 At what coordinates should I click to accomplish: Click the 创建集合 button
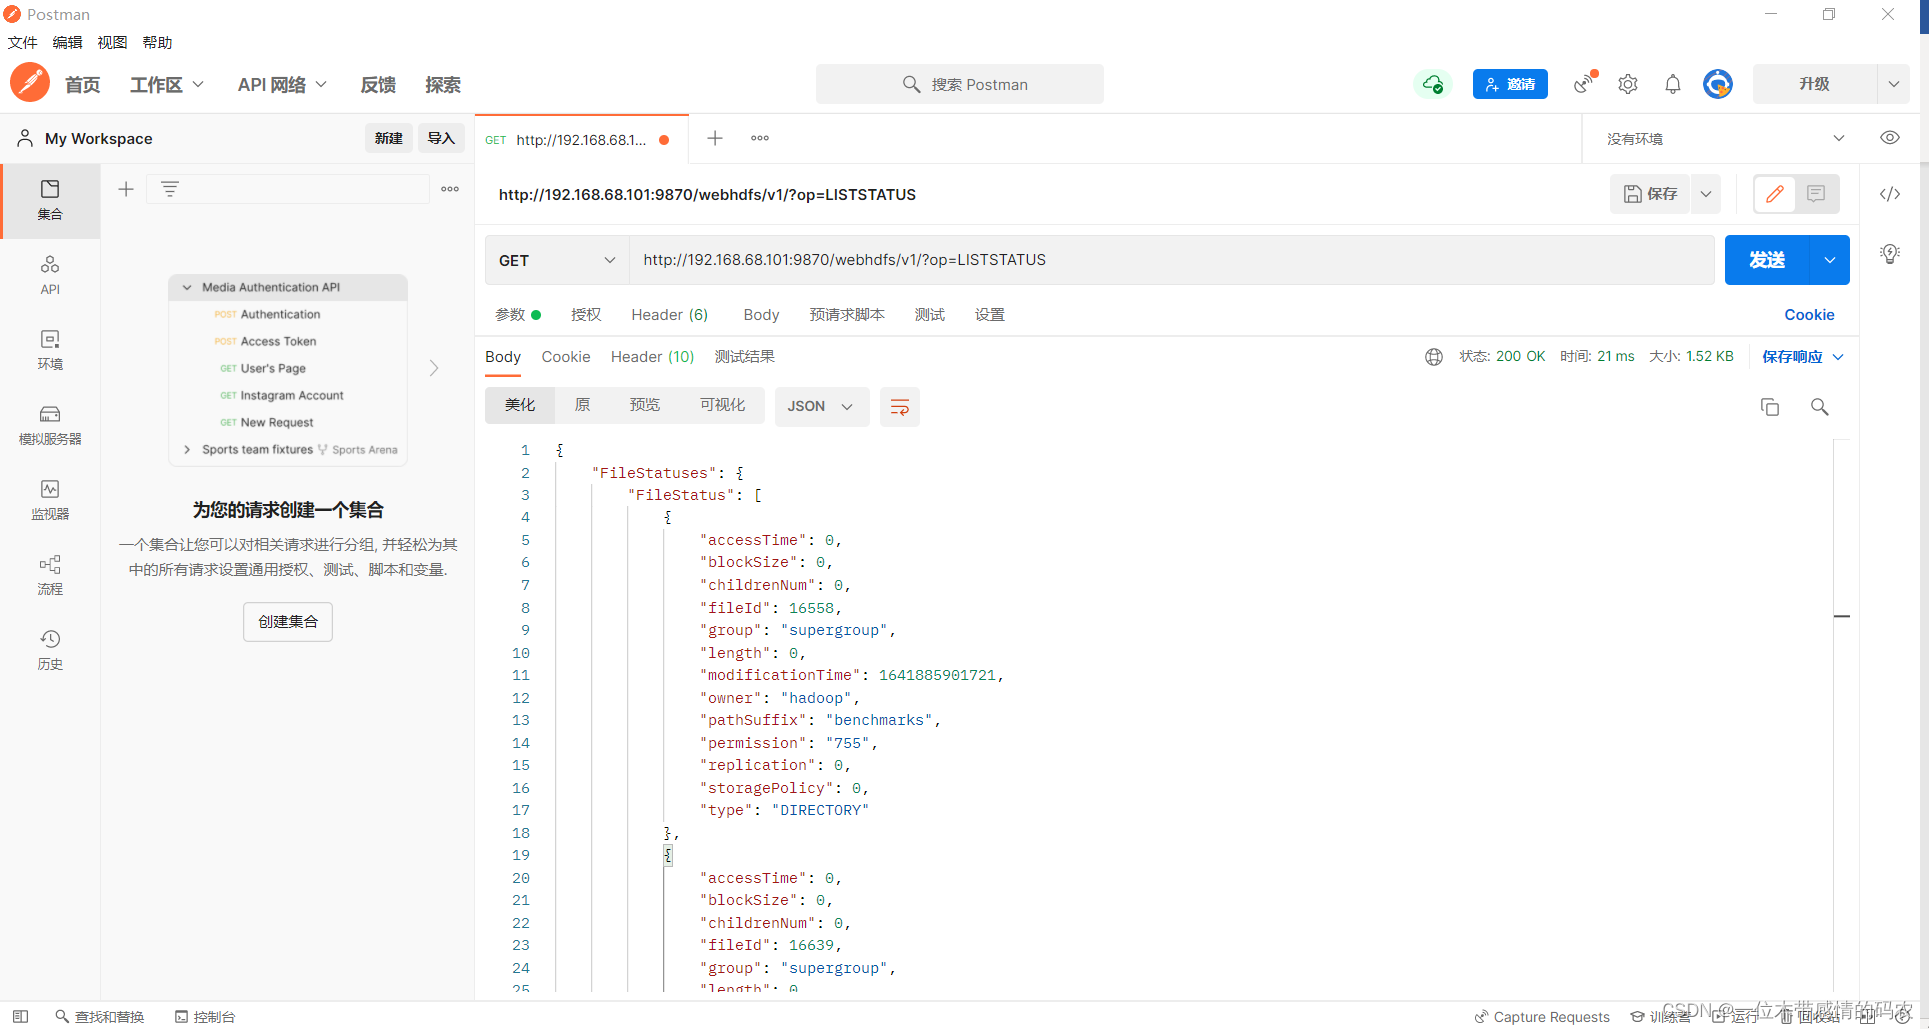(288, 622)
